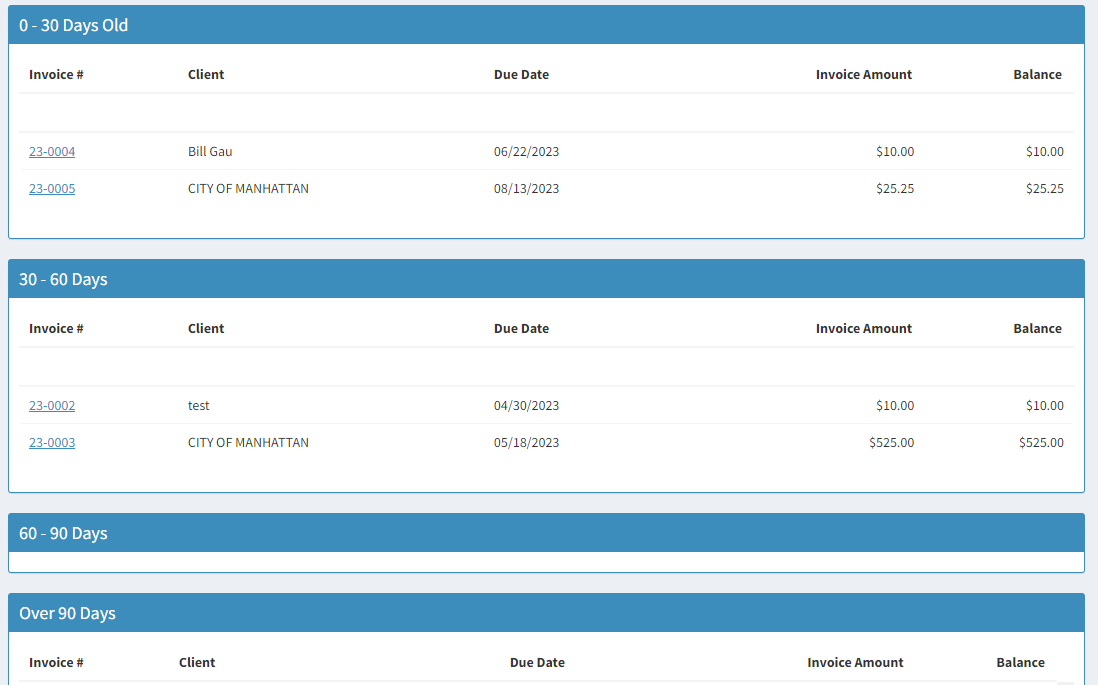Click 'Client' header in 30-60 Days table

click(206, 328)
